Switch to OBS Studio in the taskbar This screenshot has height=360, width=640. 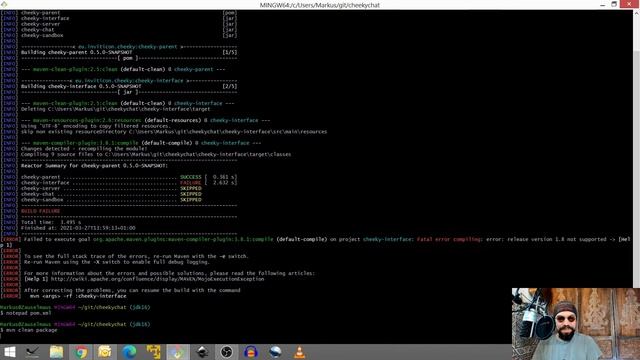(227, 352)
